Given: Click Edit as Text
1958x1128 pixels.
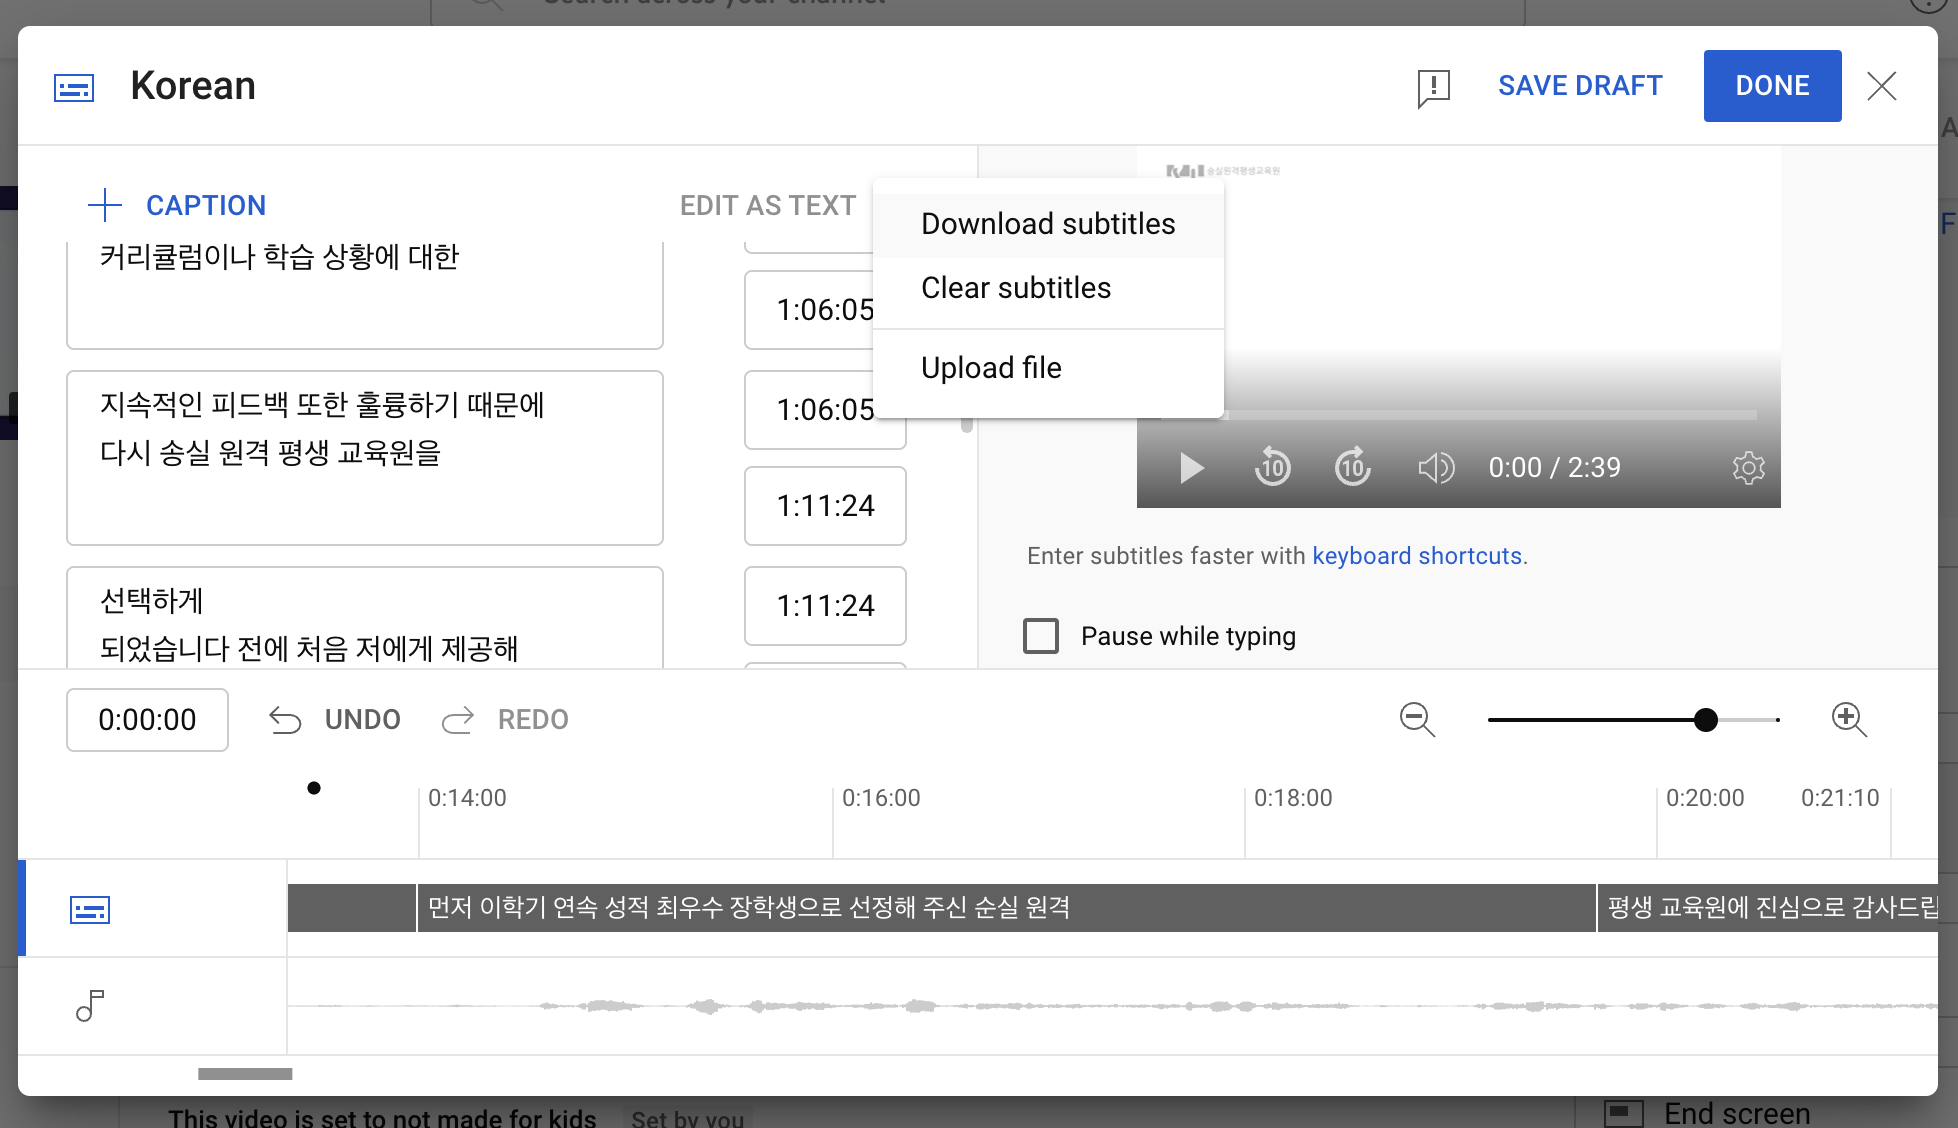Looking at the screenshot, I should 767,205.
